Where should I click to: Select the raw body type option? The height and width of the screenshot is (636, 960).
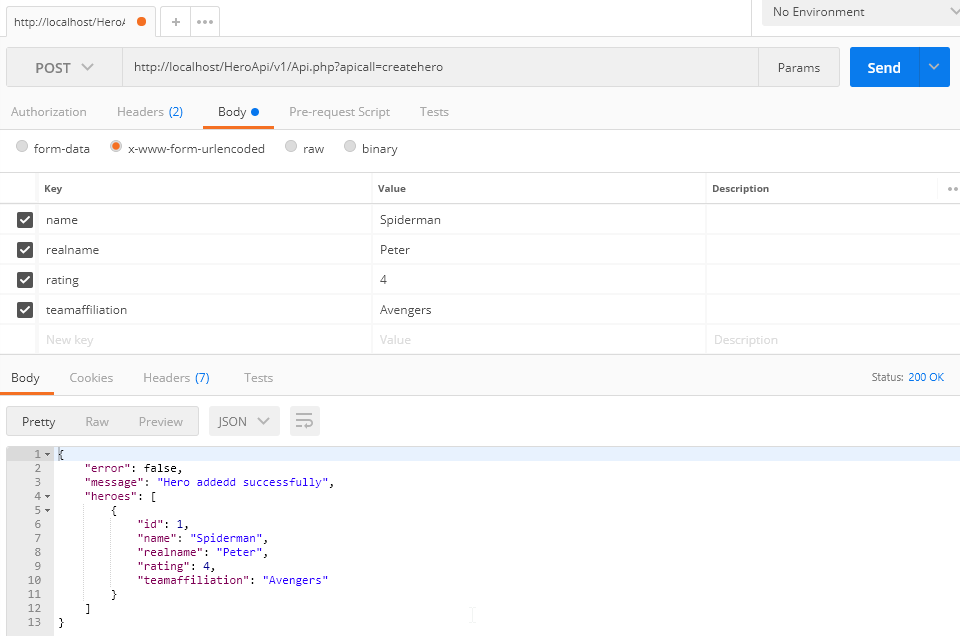click(291, 147)
